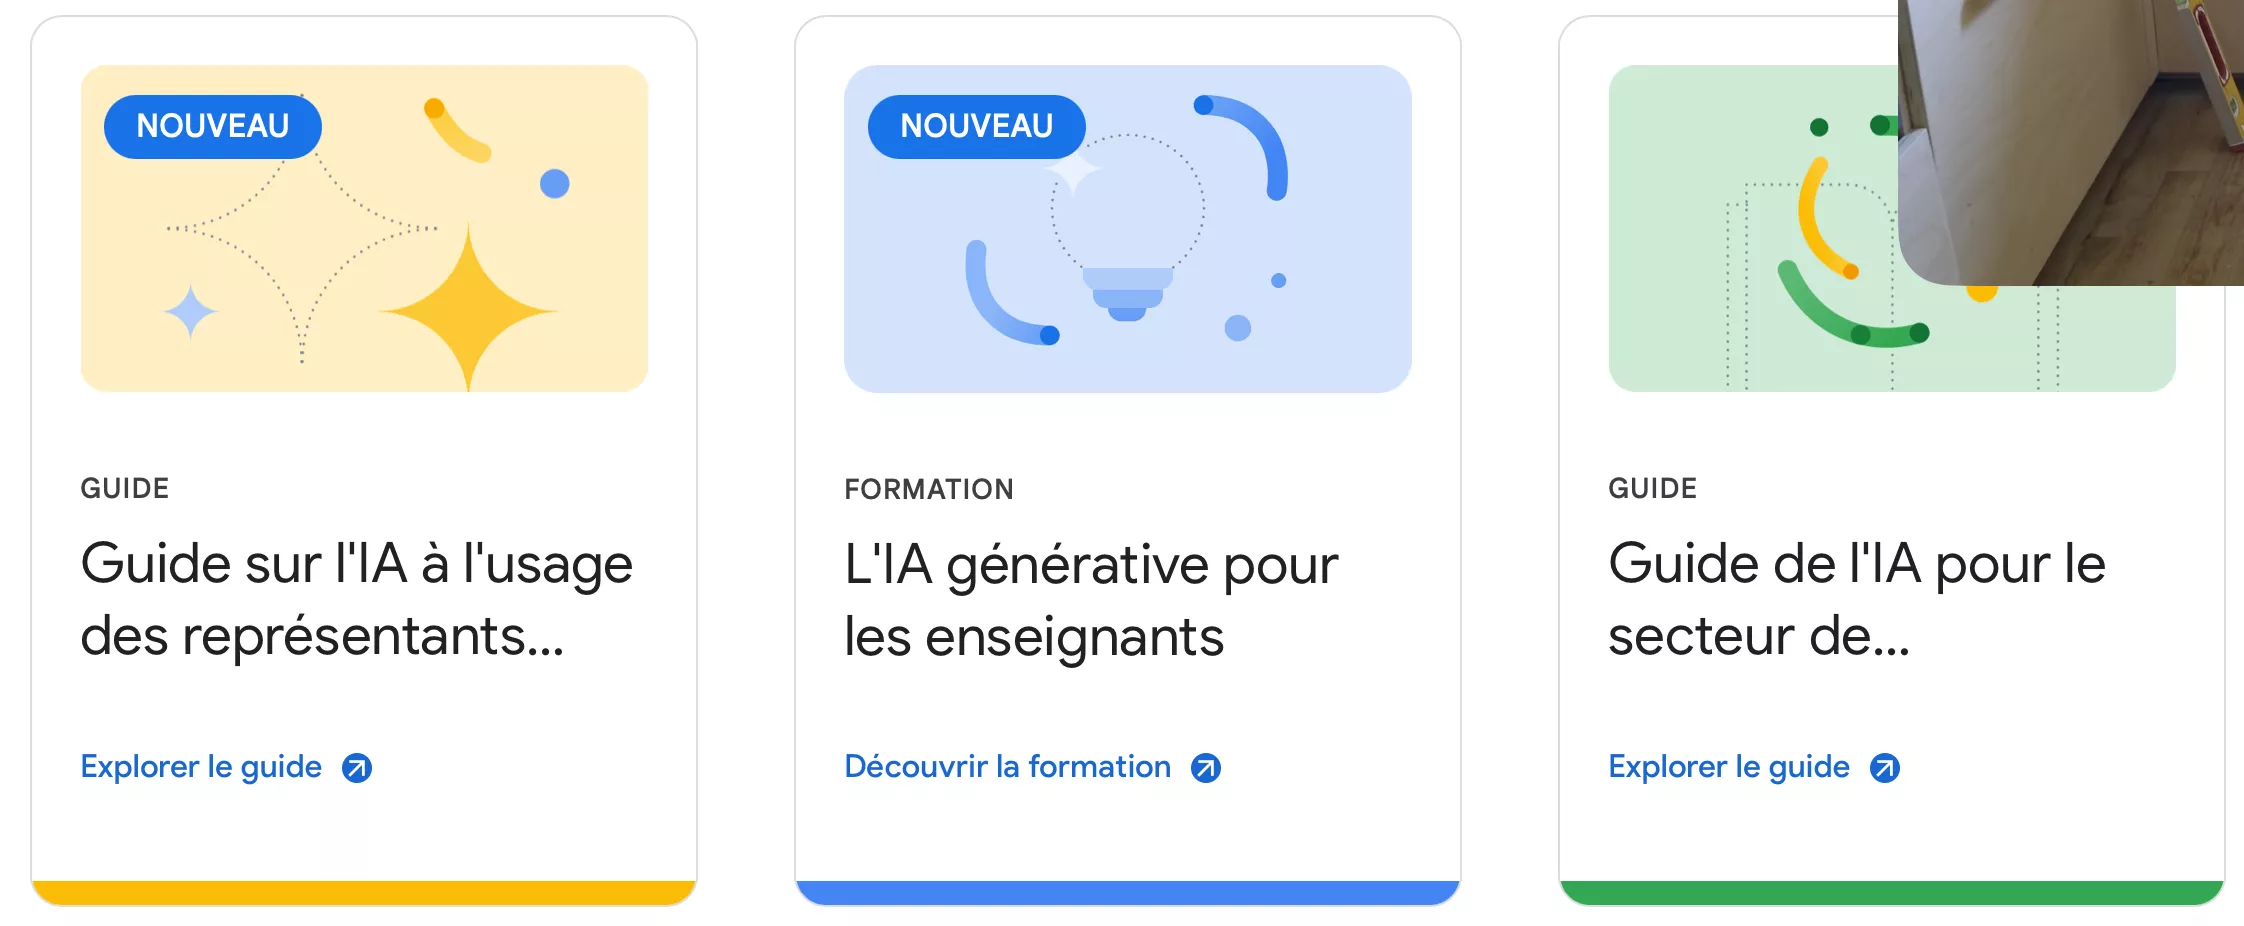Click the NOUVEAU badge on the yellow card
2244x926 pixels.
pyautogui.click(x=212, y=126)
